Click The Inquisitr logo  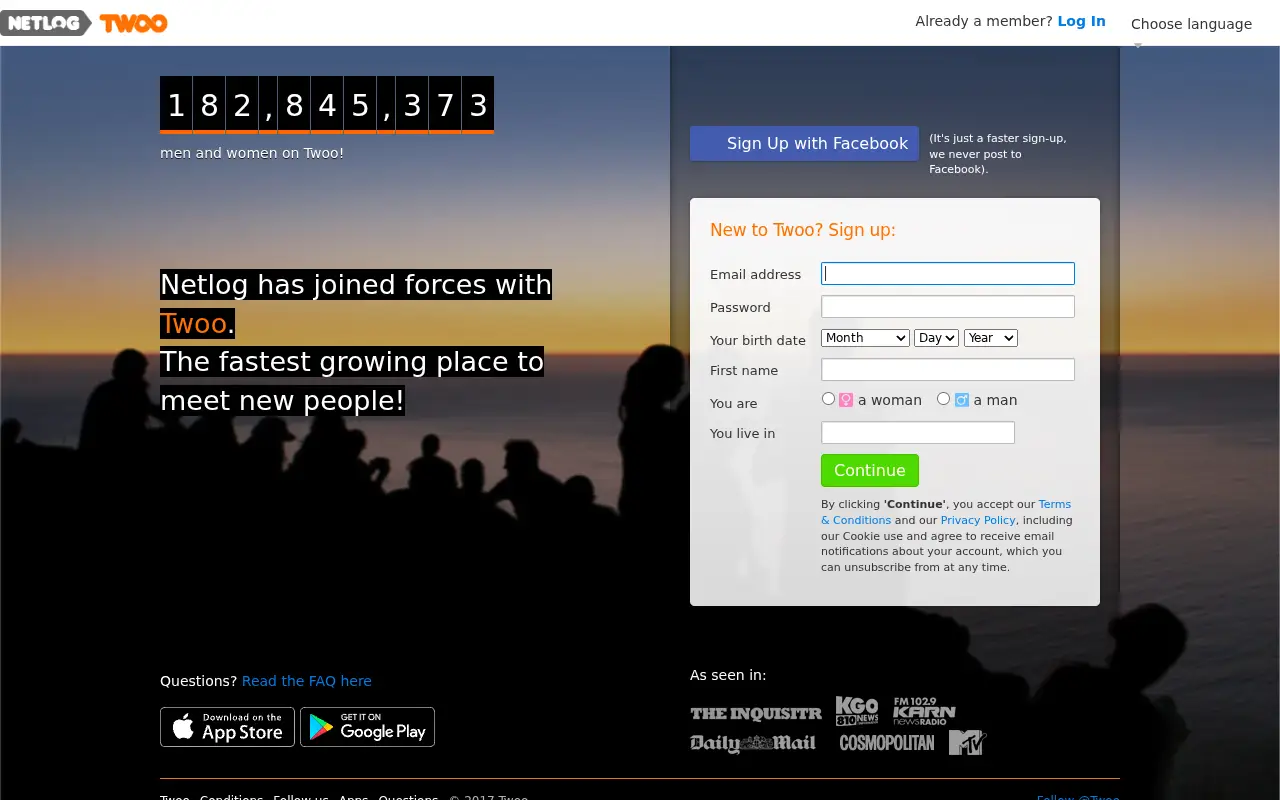[x=756, y=714]
